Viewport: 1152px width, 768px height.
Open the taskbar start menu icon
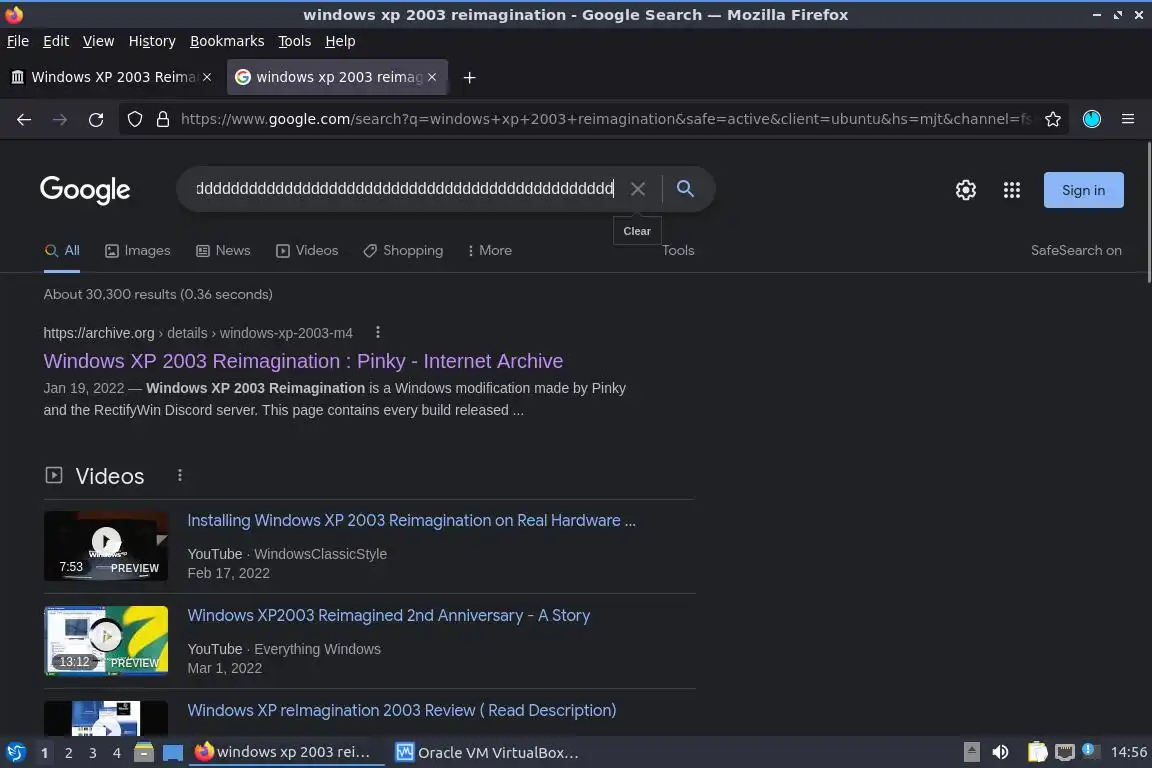point(15,753)
